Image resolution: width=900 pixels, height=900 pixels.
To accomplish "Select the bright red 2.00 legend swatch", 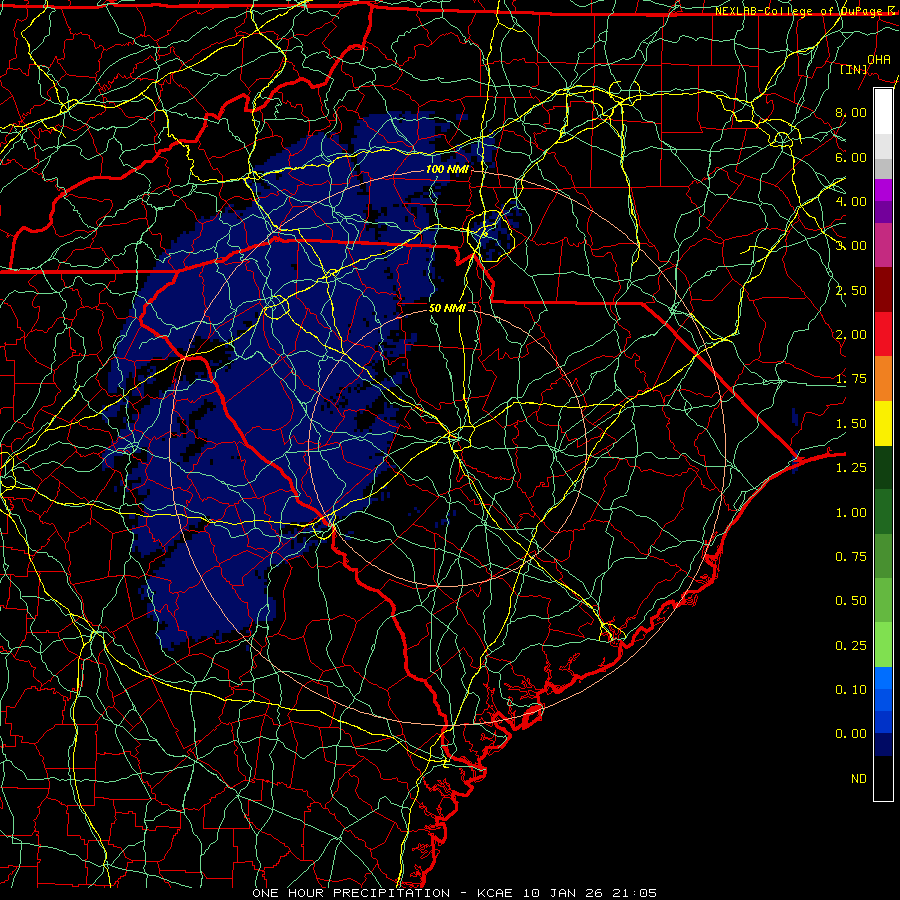I will 883,334.
